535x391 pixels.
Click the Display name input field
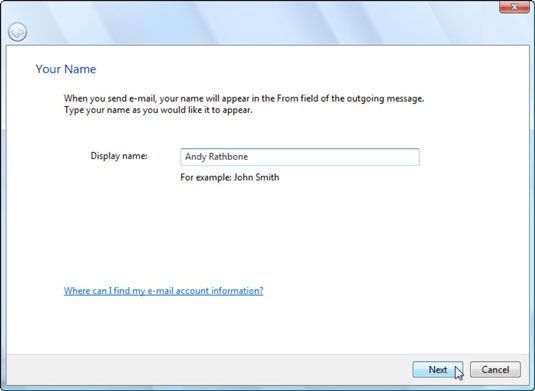click(x=300, y=157)
